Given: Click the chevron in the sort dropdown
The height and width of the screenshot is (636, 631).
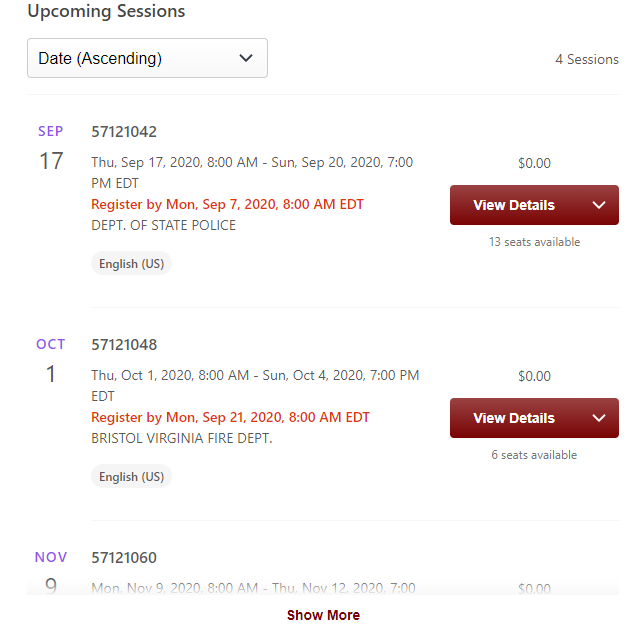Looking at the screenshot, I should point(246,58).
